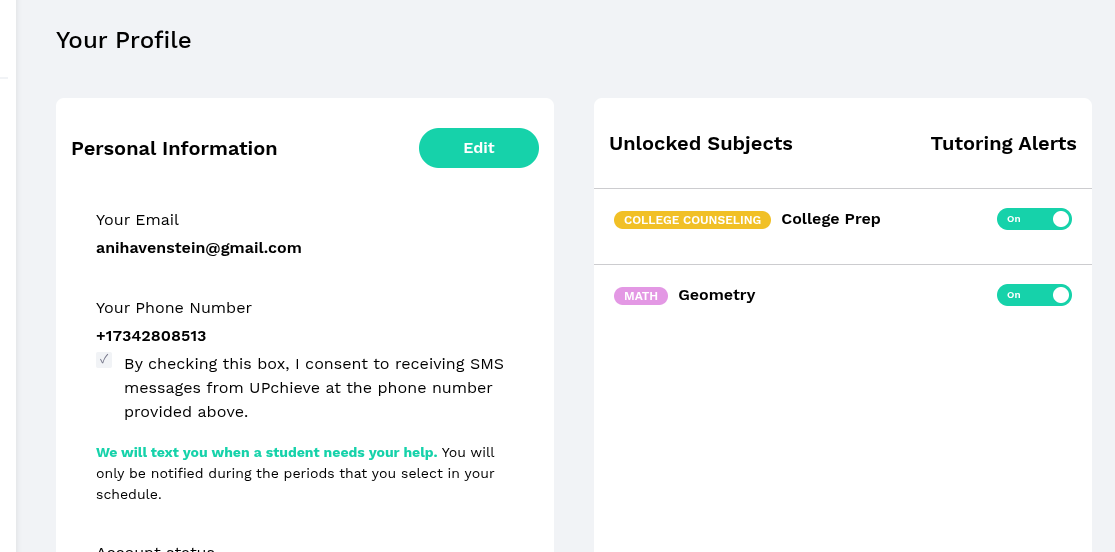This screenshot has width=1115, height=552.
Task: Click the partially visible Account status label
Action: [155, 548]
